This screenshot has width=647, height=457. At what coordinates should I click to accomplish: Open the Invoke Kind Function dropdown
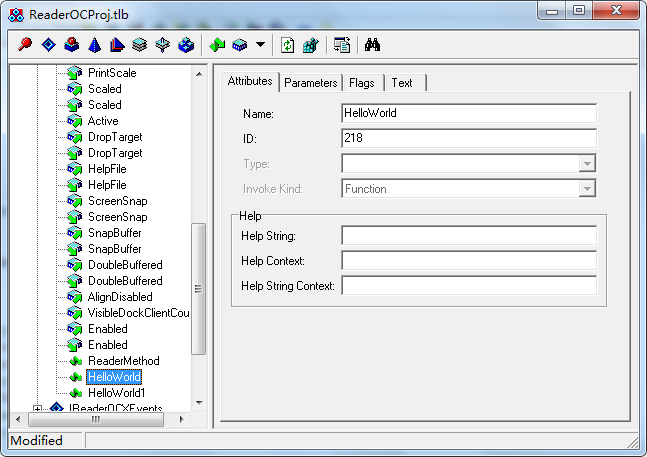[x=587, y=189]
